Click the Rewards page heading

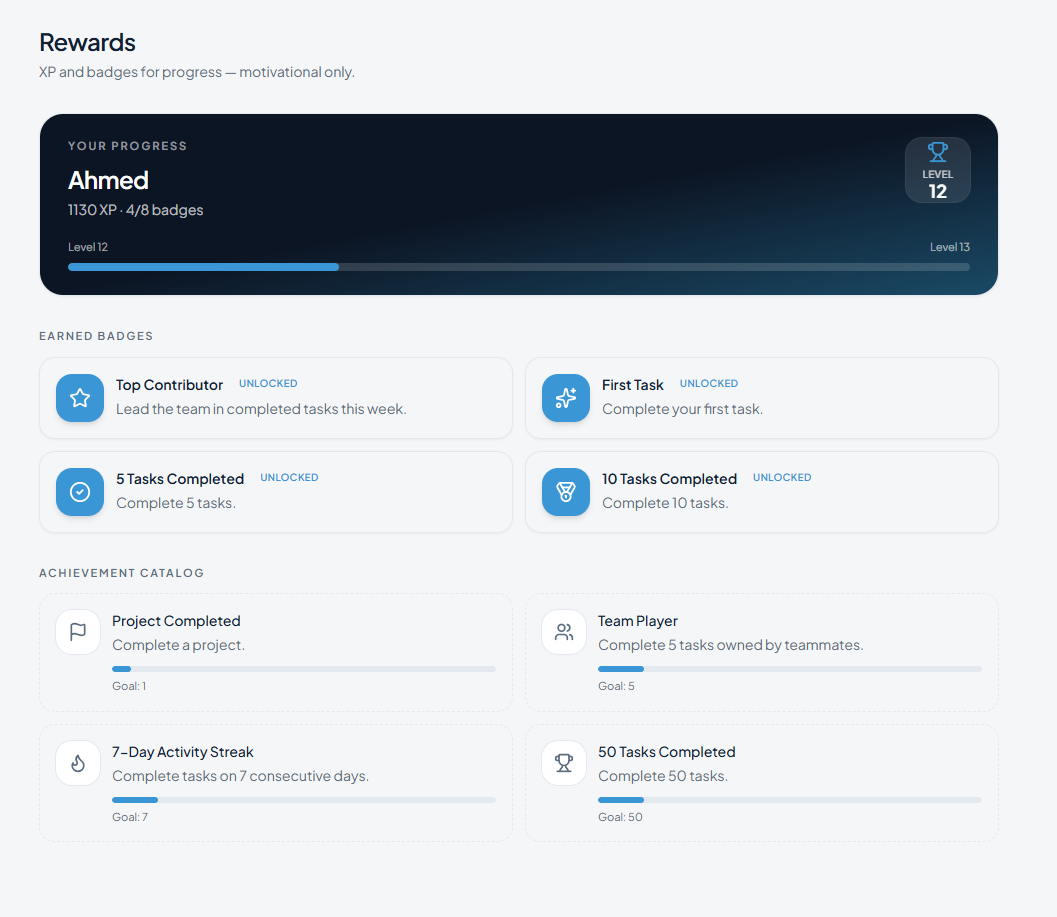[88, 42]
